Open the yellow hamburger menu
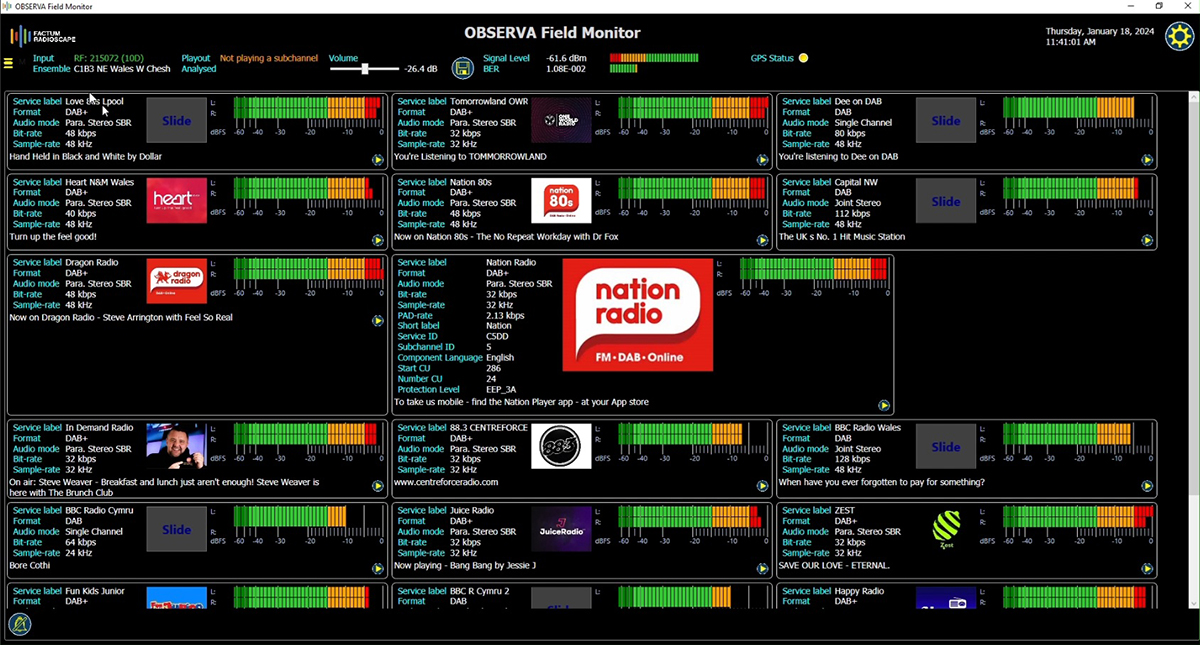 tap(9, 63)
